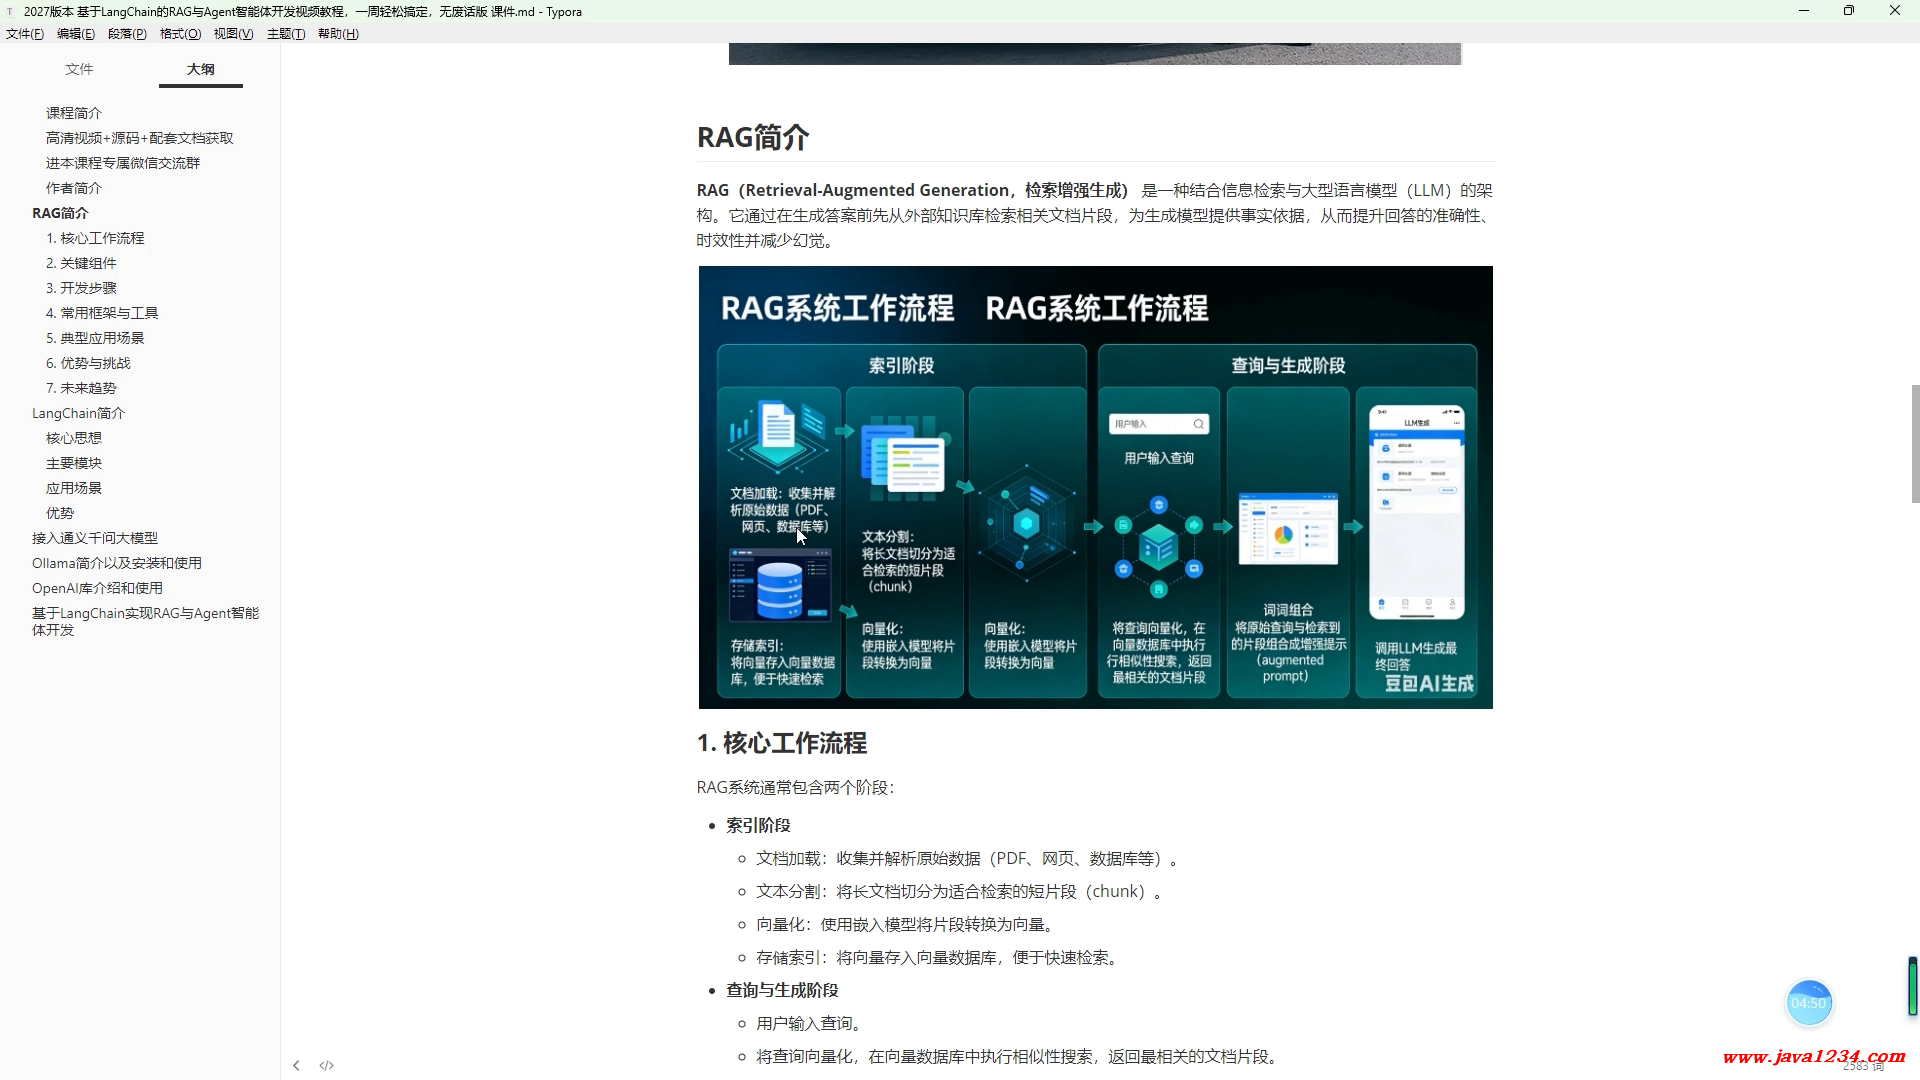
Task: Open the 文件 menu
Action: pyautogui.click(x=25, y=34)
